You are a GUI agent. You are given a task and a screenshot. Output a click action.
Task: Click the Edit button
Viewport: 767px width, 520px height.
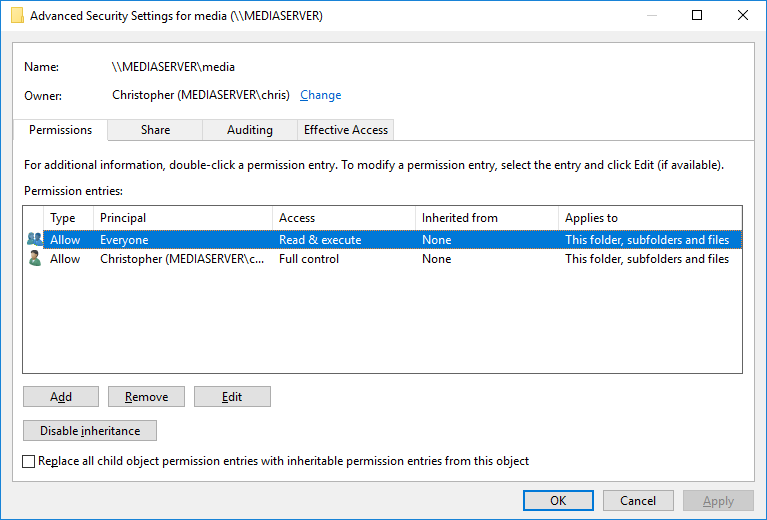click(x=232, y=397)
